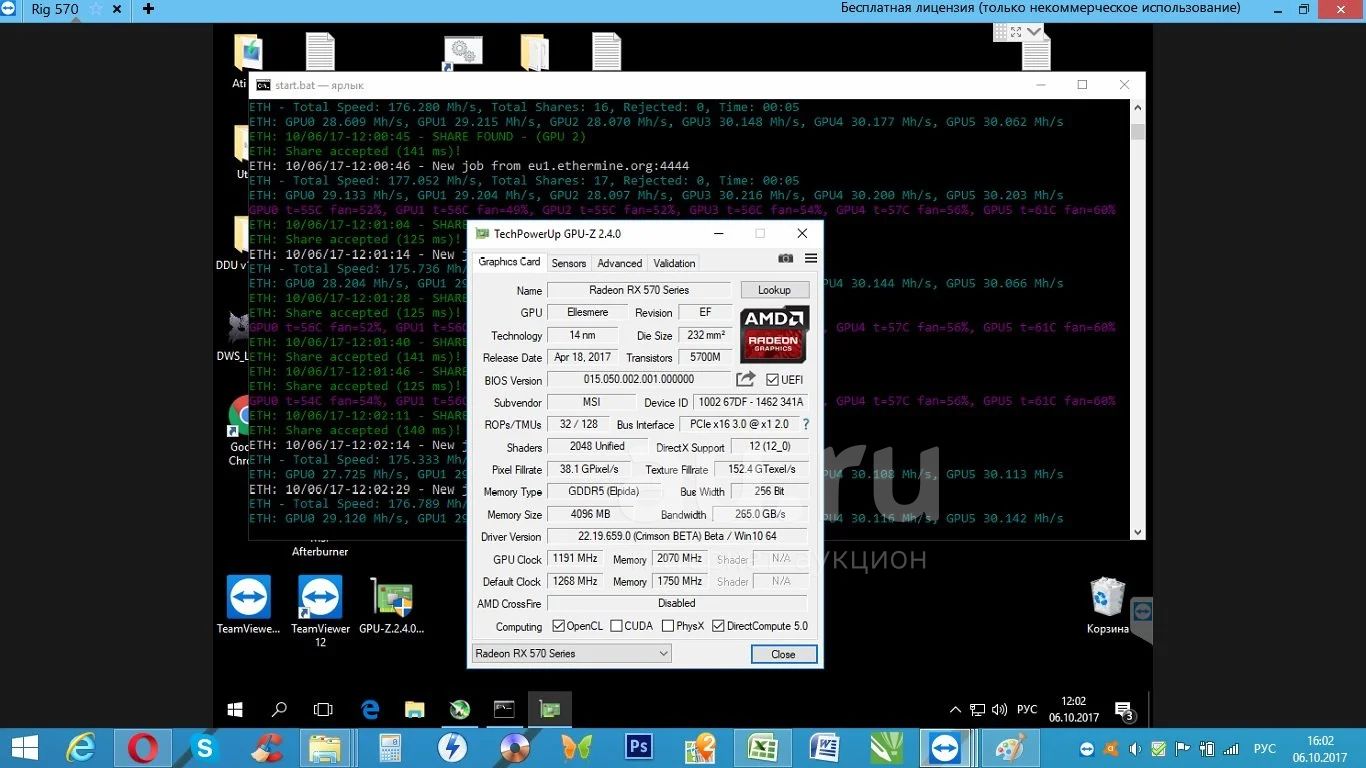Open GPU-Z.2.4.0 desktop icon
Image resolution: width=1366 pixels, height=768 pixels.
coord(391,605)
